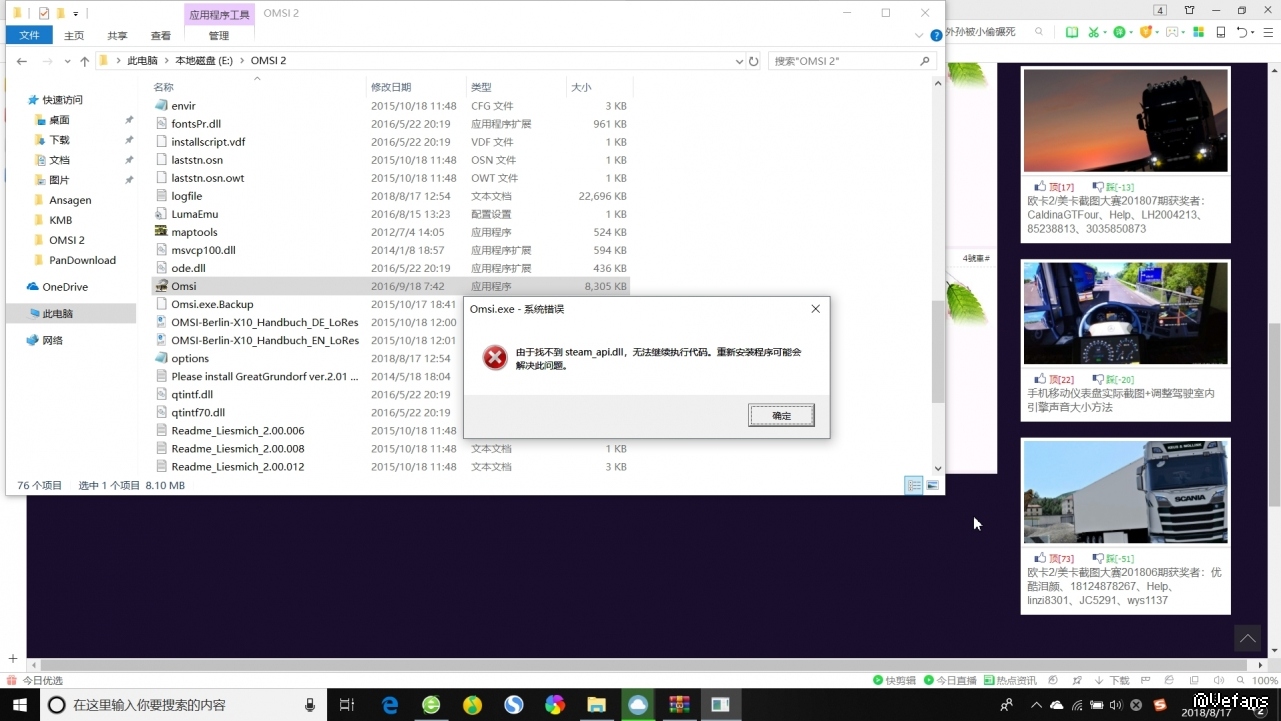Viewport: 1281px width, 721px height.
Task: Open Task View on the taskbar
Action: [347, 705]
